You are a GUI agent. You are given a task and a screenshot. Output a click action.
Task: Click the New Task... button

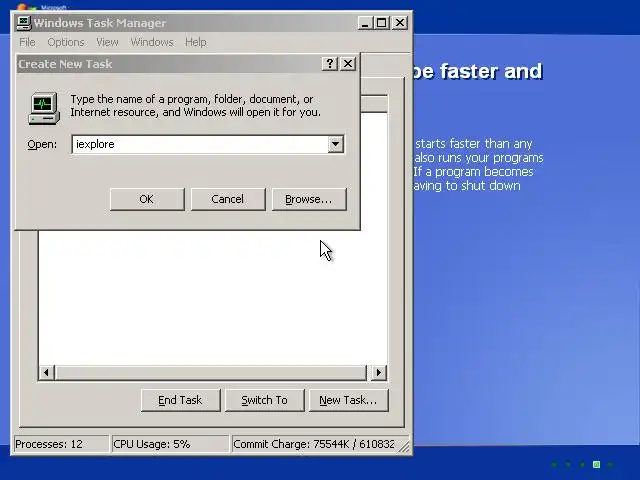(x=349, y=400)
